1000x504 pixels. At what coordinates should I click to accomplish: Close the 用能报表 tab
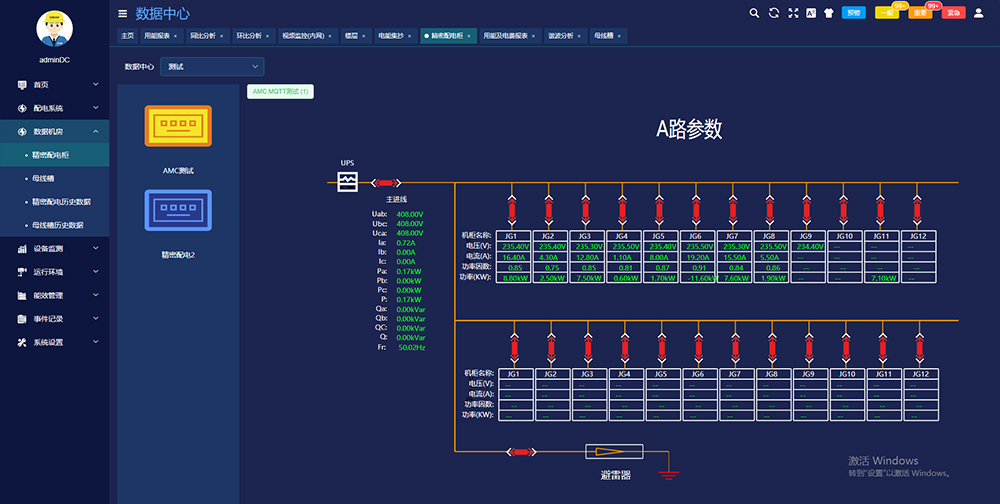click(x=175, y=36)
